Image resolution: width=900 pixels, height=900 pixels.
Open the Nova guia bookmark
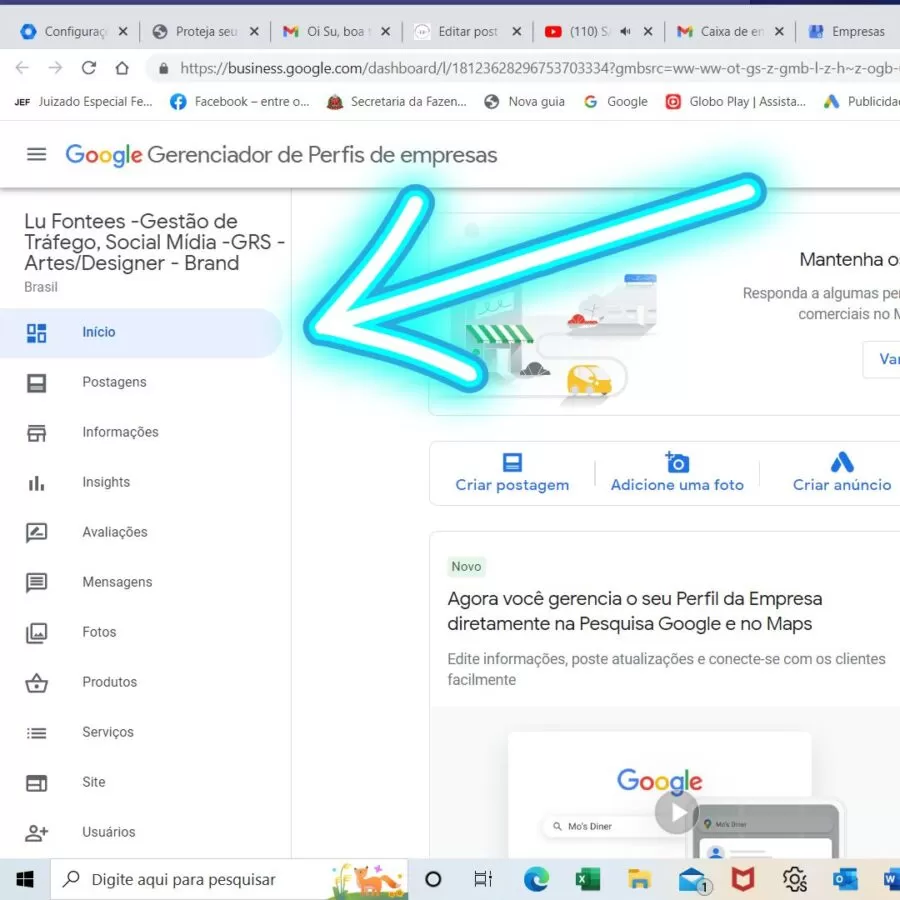[524, 102]
